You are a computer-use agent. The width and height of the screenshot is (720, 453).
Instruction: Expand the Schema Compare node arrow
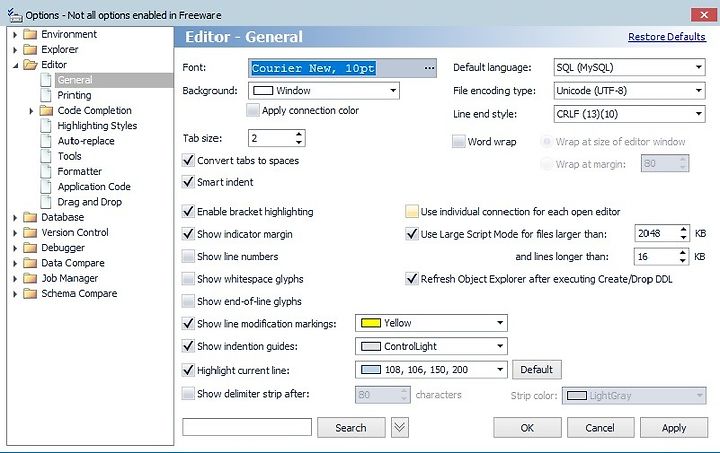[x=15, y=294]
